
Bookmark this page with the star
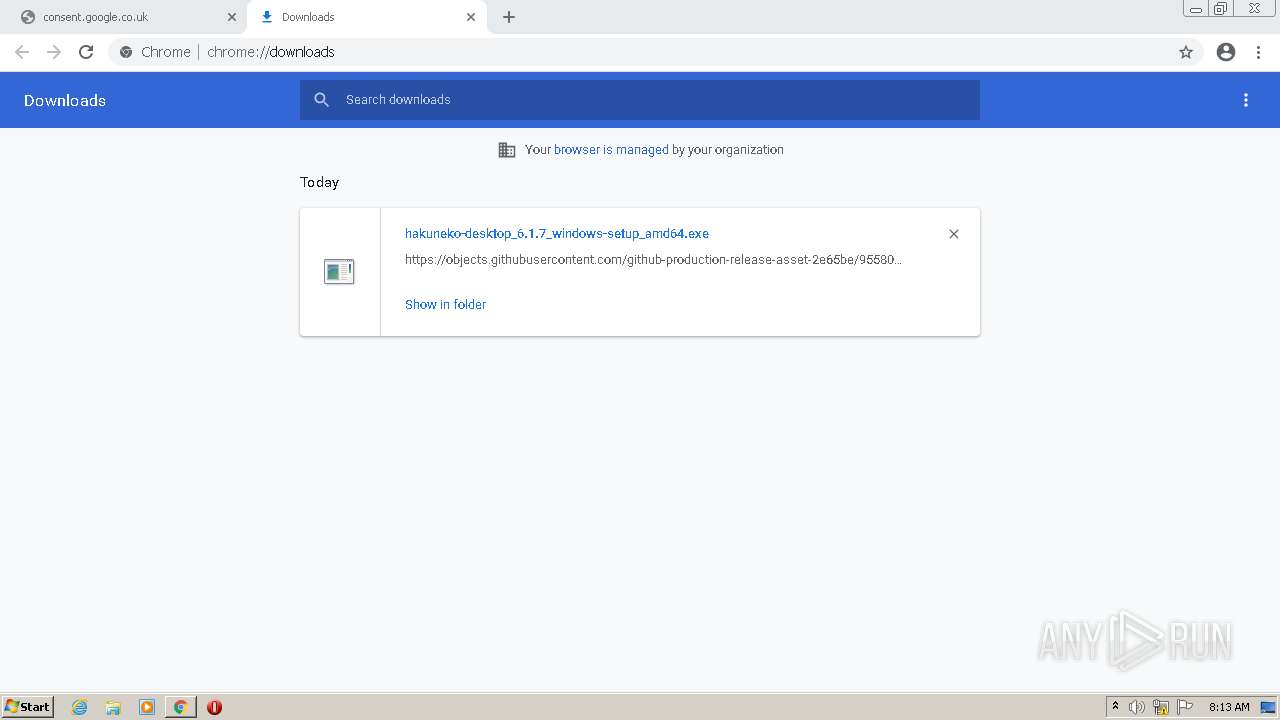1186,52
